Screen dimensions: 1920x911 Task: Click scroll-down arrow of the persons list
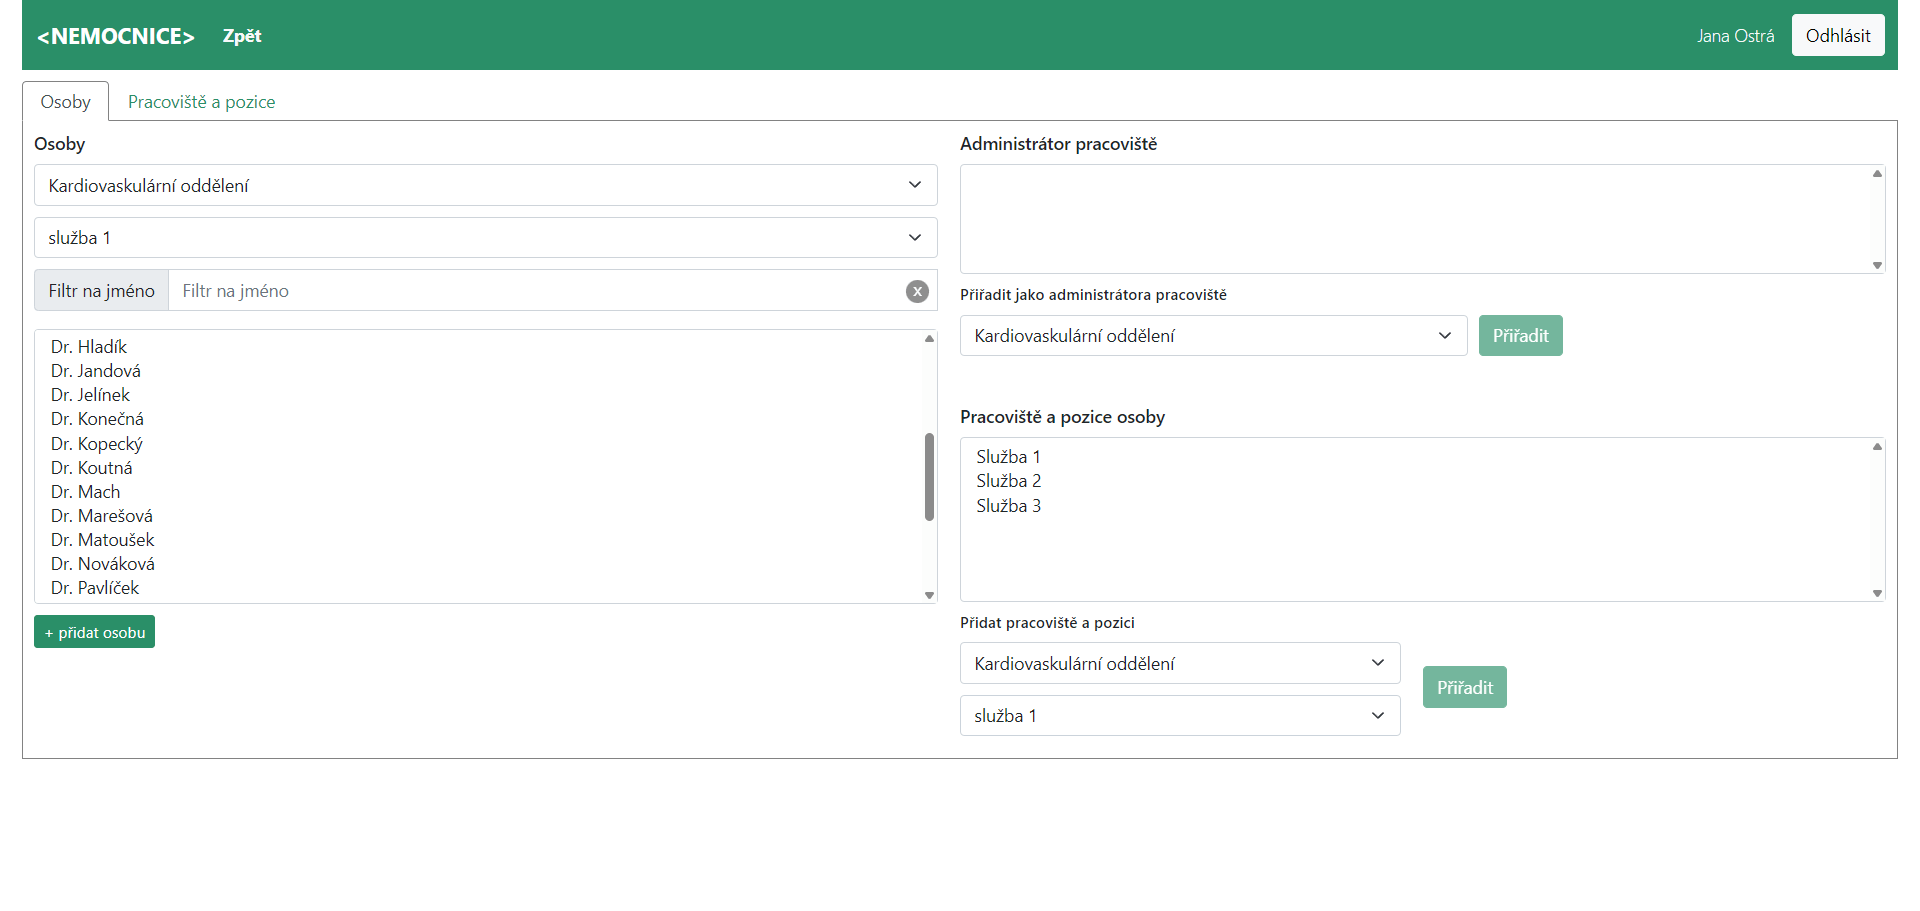929,595
